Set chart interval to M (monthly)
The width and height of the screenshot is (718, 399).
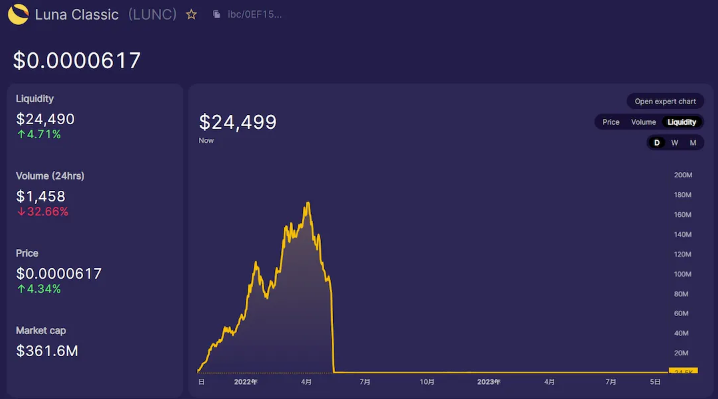(x=693, y=142)
